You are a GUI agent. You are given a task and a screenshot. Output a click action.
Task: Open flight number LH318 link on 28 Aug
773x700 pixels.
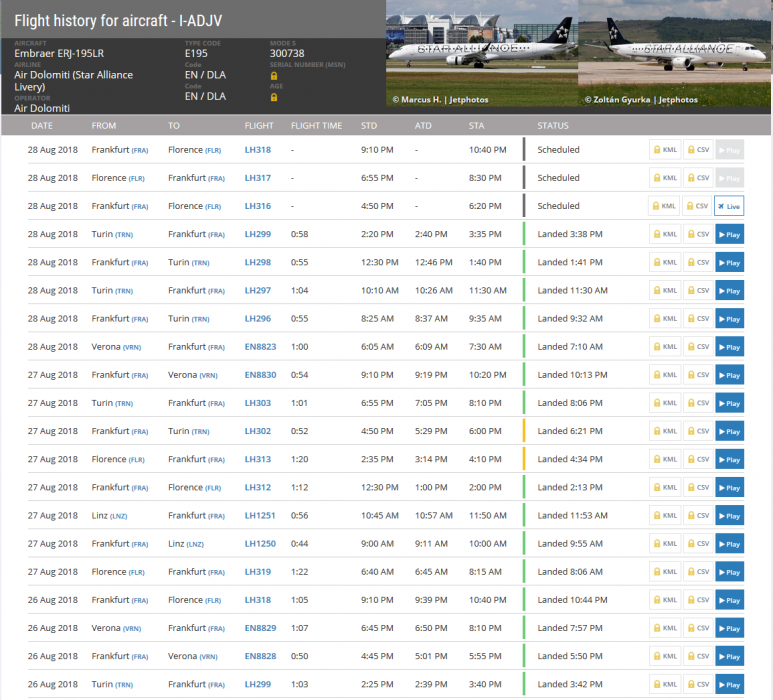coord(257,150)
